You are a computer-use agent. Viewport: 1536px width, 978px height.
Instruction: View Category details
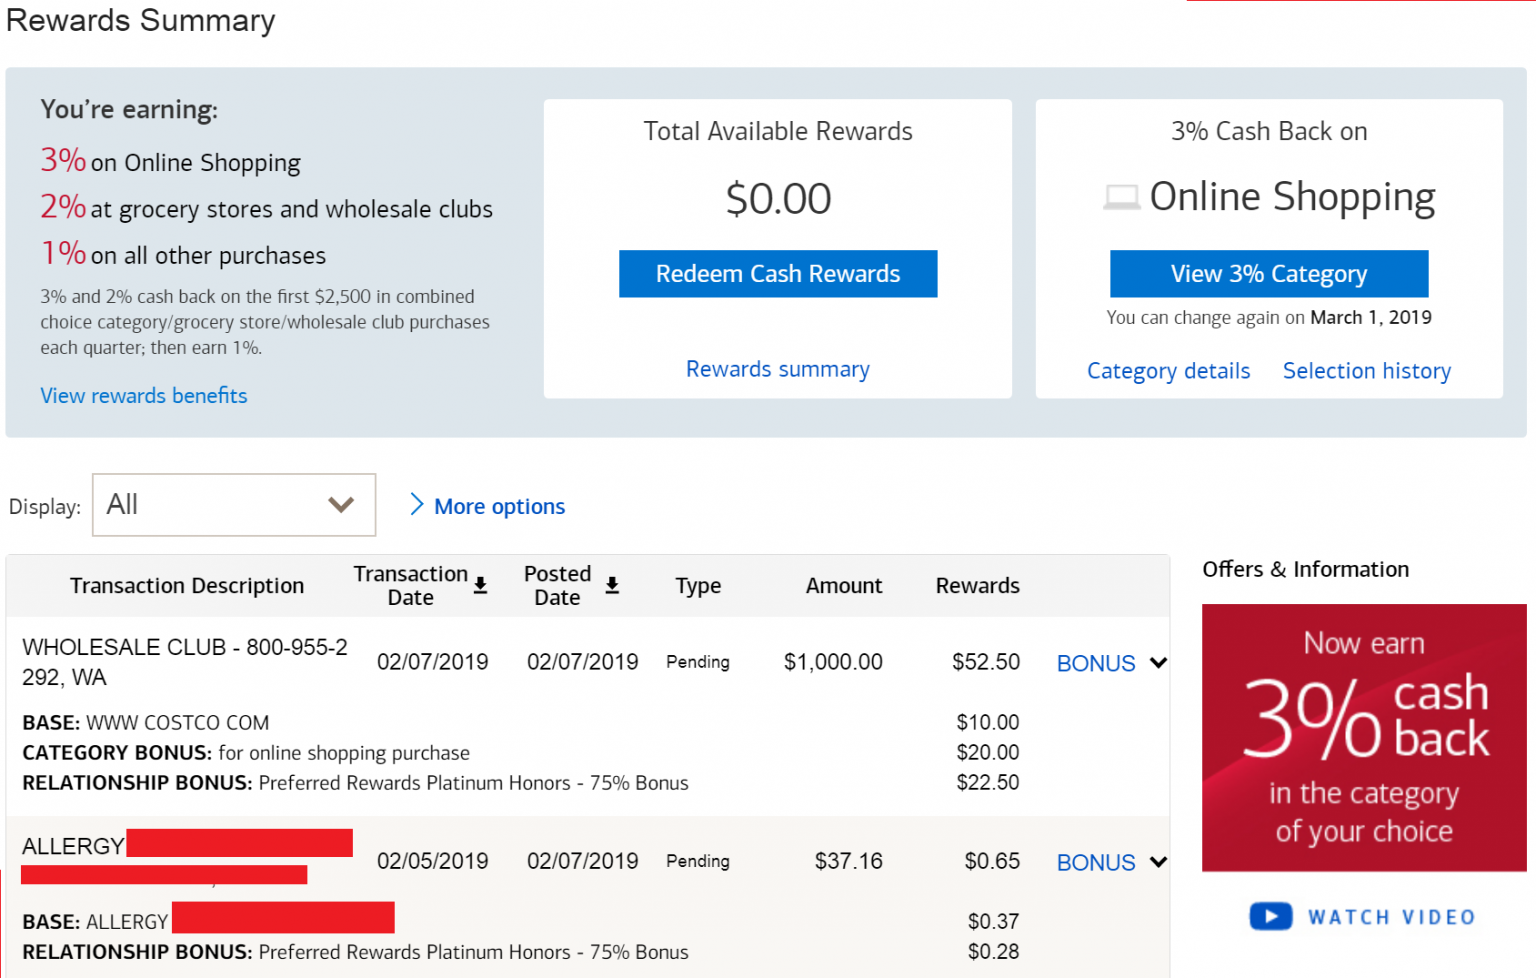[x=1168, y=370]
